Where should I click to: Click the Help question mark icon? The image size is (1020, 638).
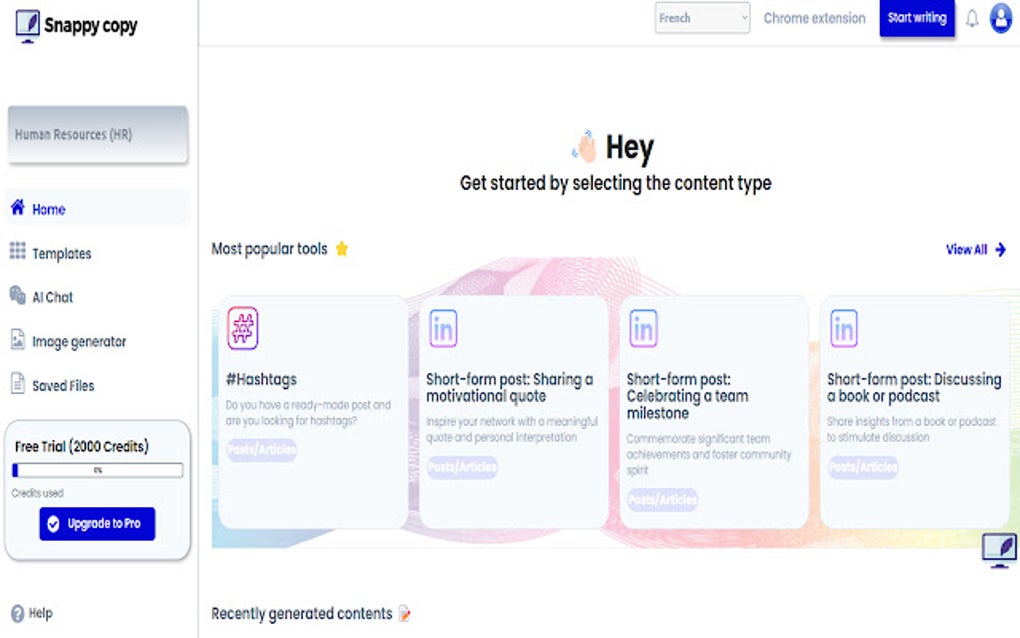point(17,613)
